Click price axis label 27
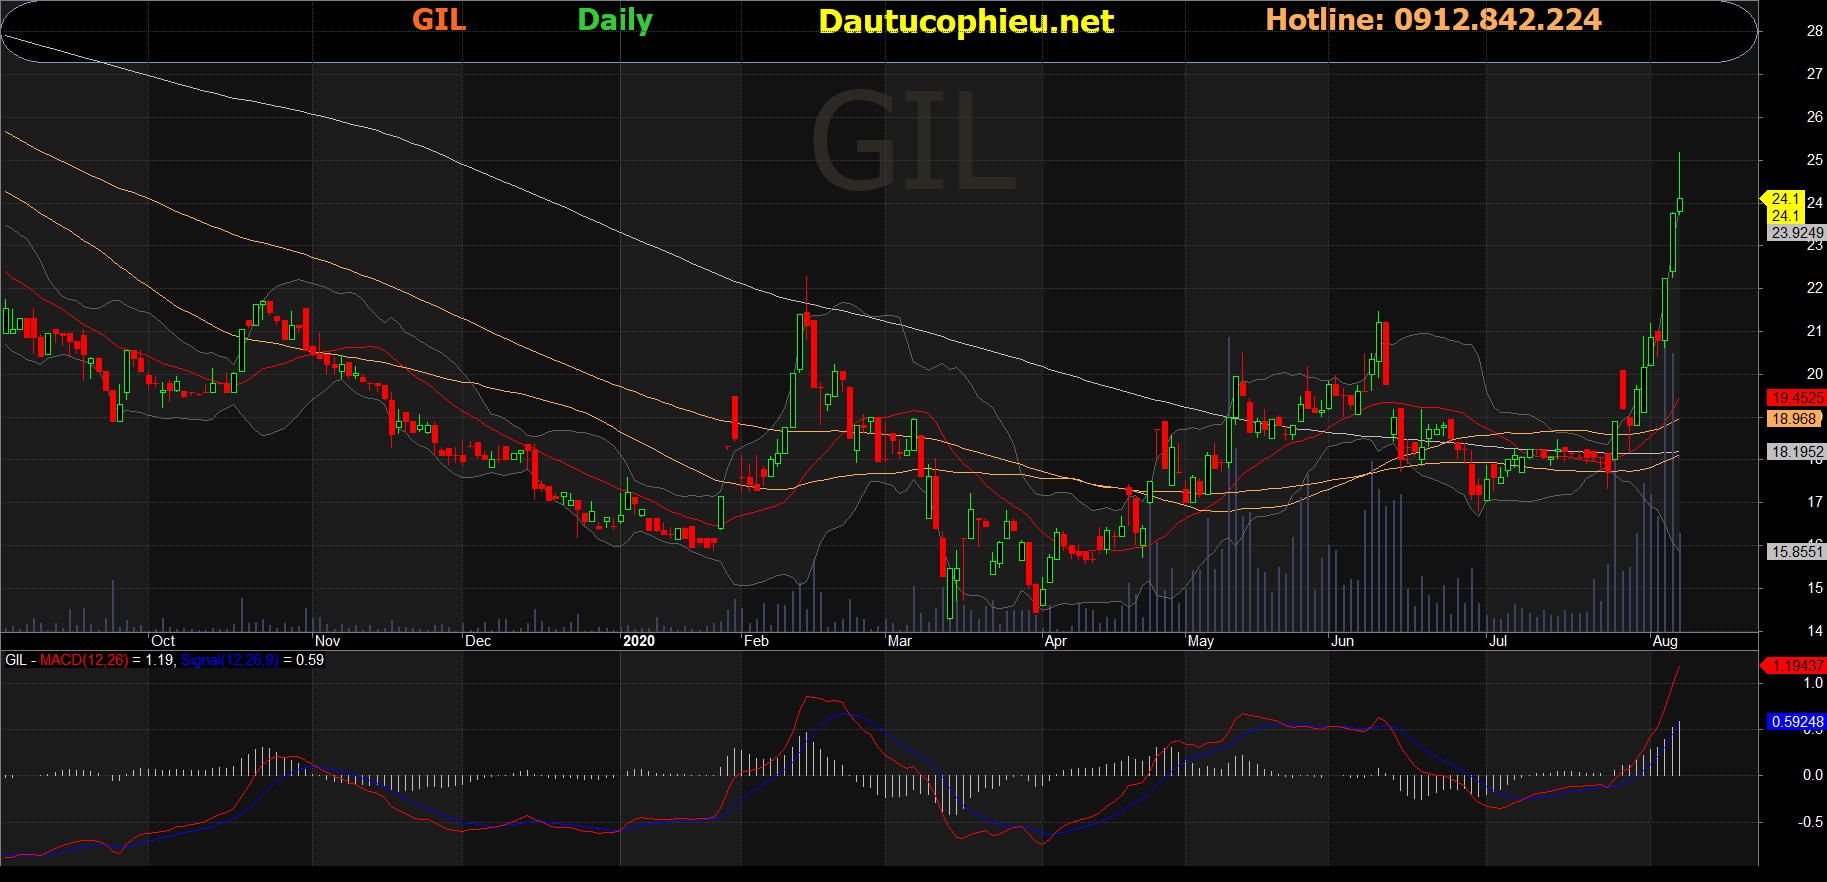This screenshot has width=1827, height=882. (x=1815, y=74)
